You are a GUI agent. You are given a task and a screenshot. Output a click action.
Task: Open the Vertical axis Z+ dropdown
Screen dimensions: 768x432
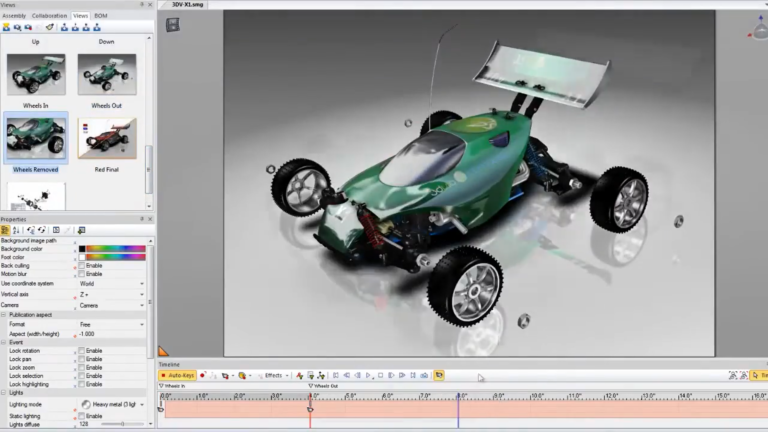(112, 294)
